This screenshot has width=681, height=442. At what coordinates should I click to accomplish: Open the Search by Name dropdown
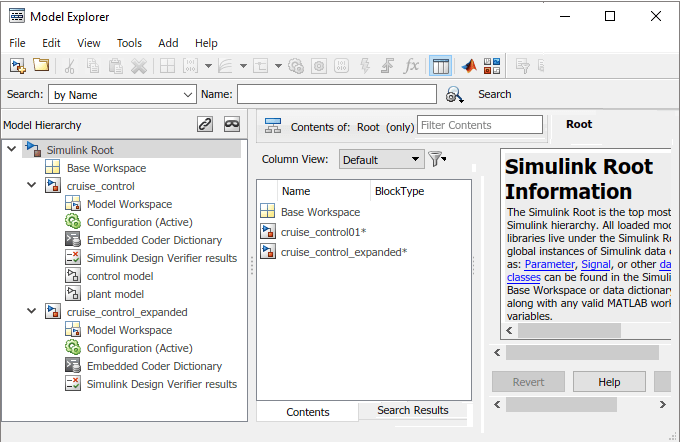[x=122, y=95]
